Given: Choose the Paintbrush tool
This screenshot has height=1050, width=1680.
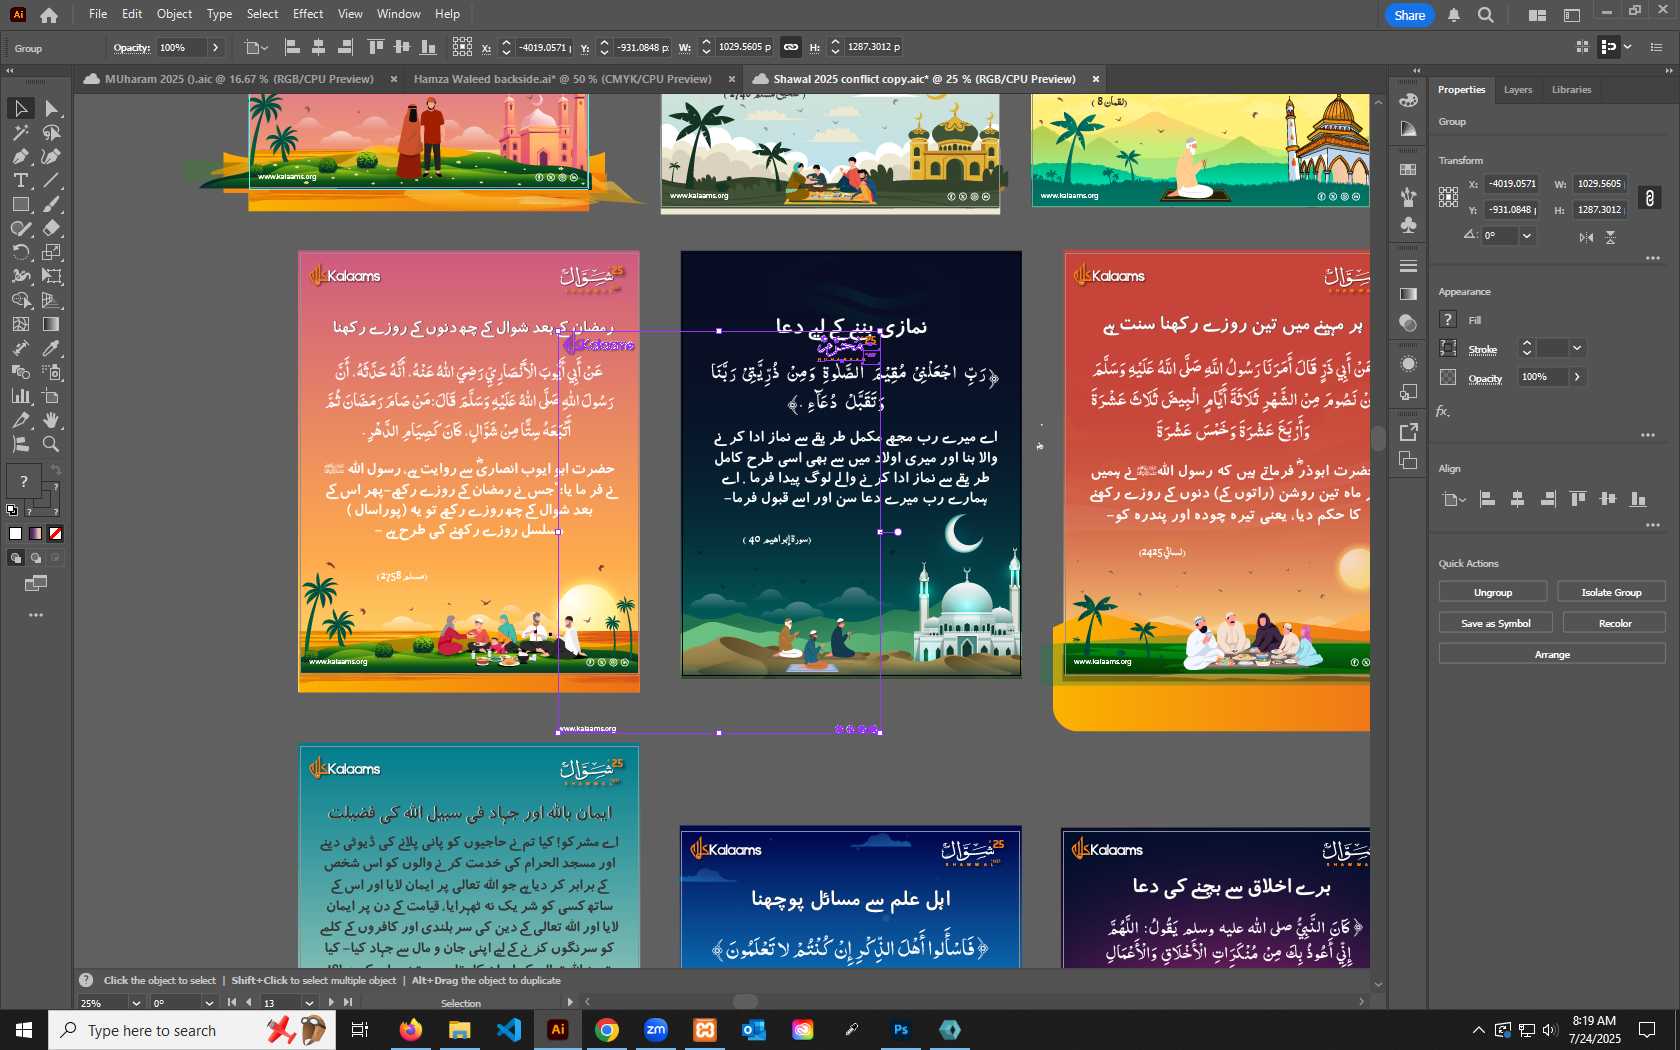Looking at the screenshot, I should (52, 204).
